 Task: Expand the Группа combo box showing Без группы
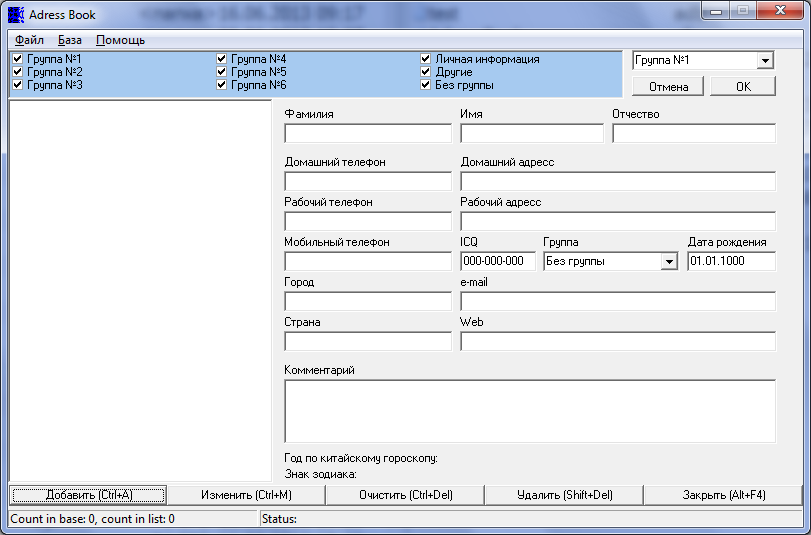click(669, 262)
